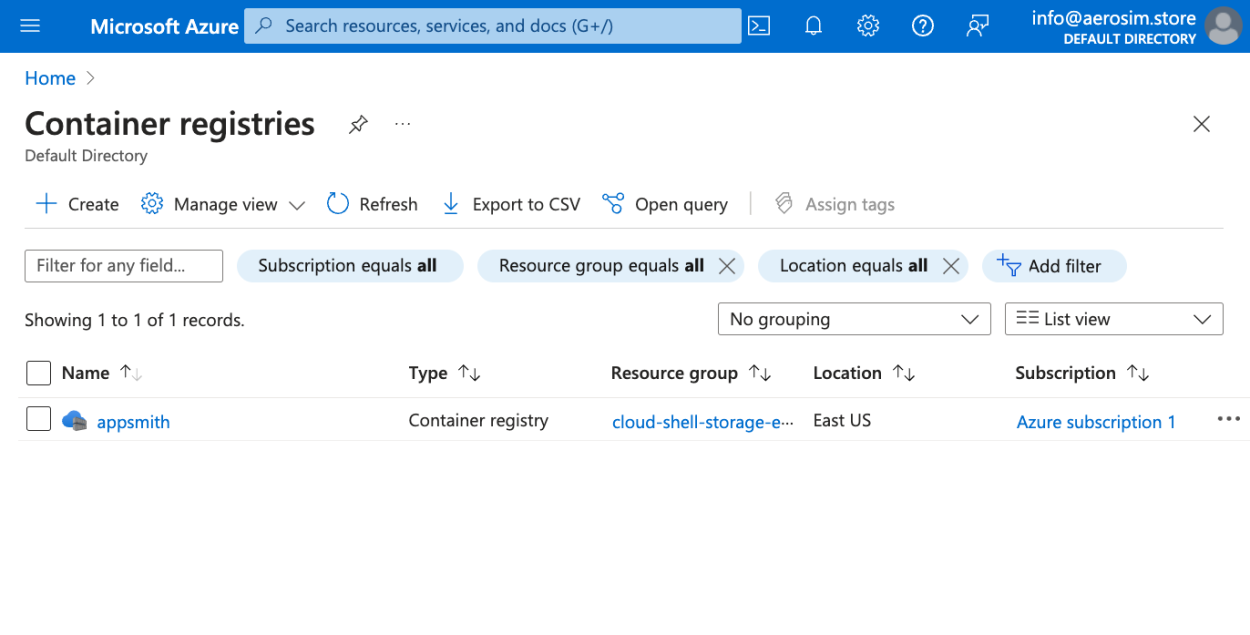Open the List view dropdown
Screen dimensions: 1250x635
coord(1112,319)
